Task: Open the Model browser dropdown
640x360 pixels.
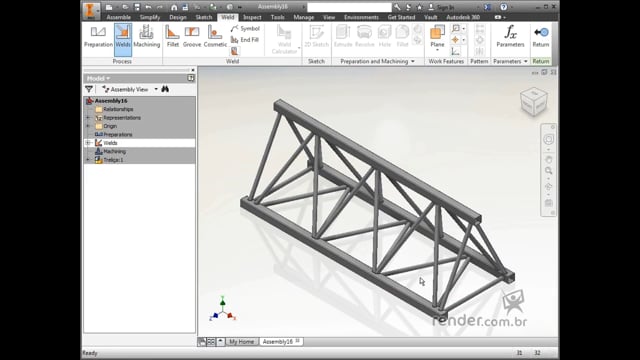Action: pos(98,78)
